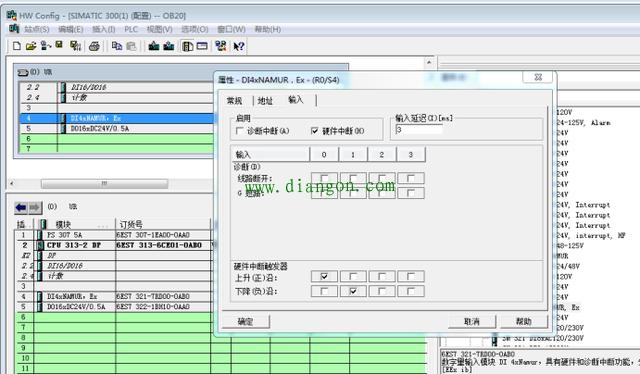Confirm the dialog with 确定 button
640x374 pixels.
pyautogui.click(x=246, y=322)
